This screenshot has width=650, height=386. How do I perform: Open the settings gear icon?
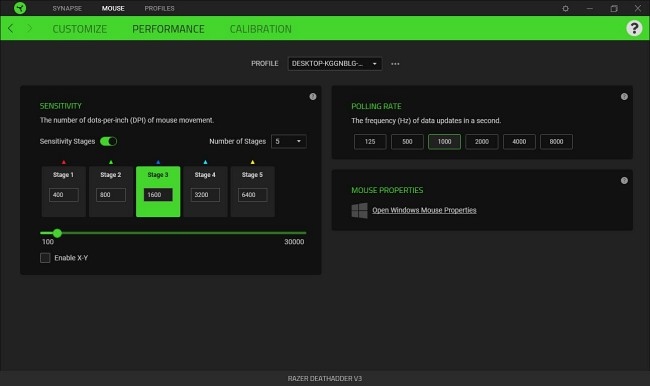(565, 8)
